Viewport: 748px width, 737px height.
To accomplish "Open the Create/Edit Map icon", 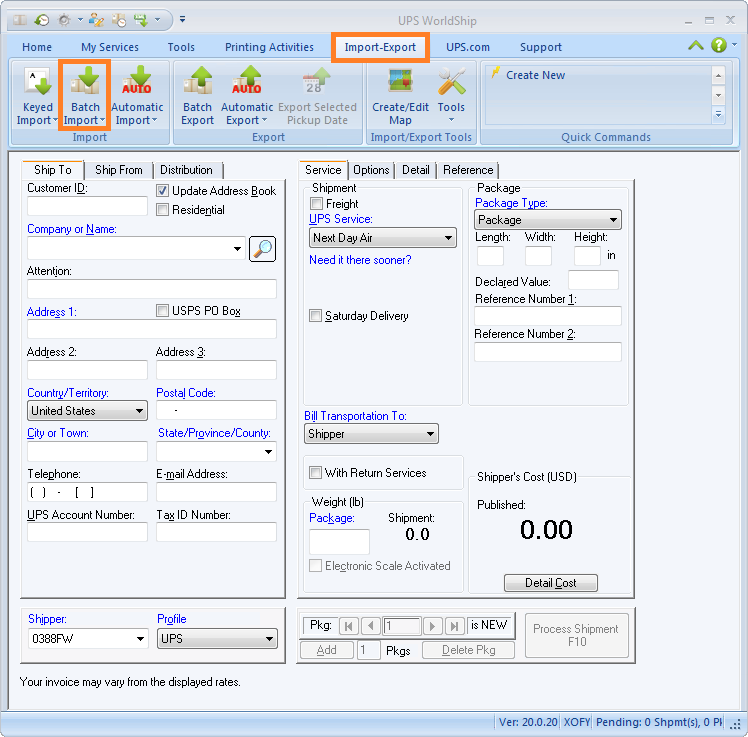I will pos(400,80).
